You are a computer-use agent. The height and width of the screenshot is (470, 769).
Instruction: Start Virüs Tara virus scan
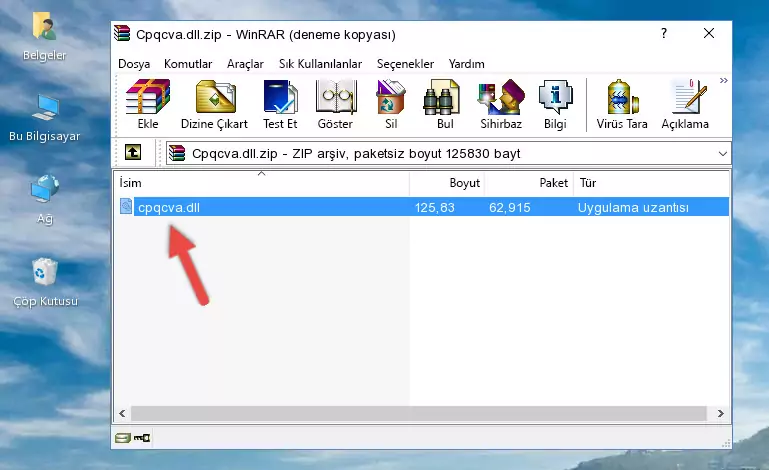click(x=622, y=104)
